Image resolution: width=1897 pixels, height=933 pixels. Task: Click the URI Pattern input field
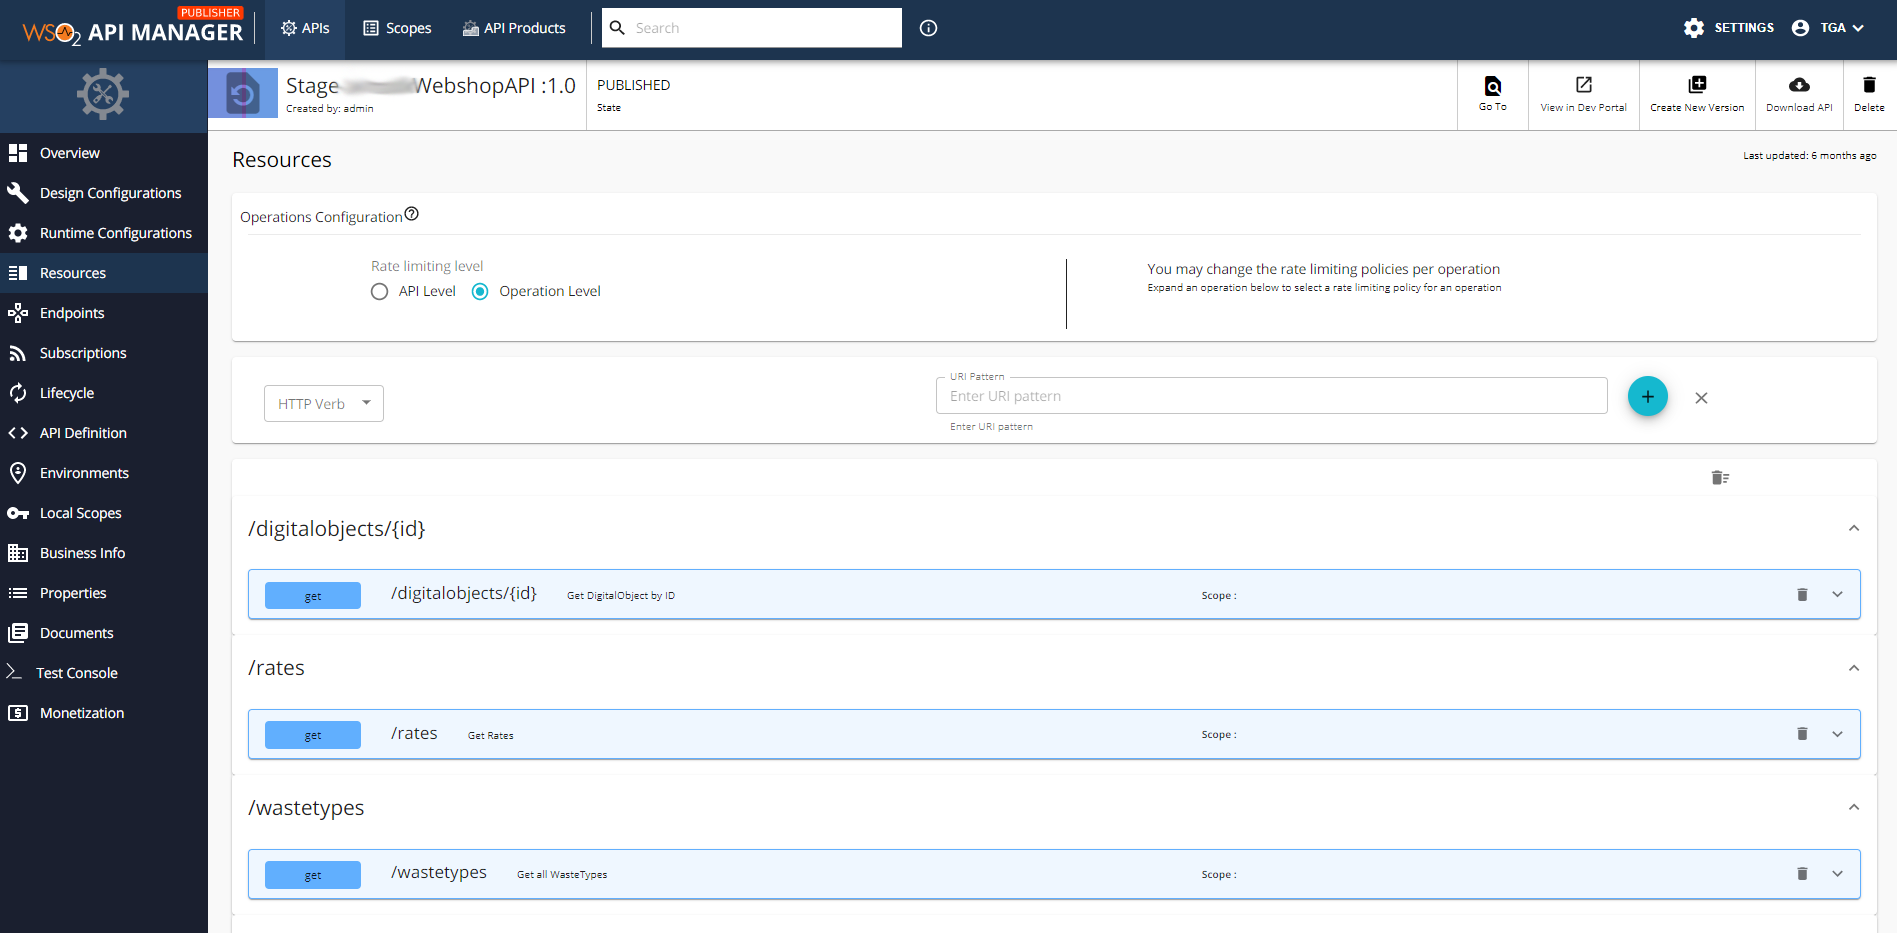(1270, 396)
